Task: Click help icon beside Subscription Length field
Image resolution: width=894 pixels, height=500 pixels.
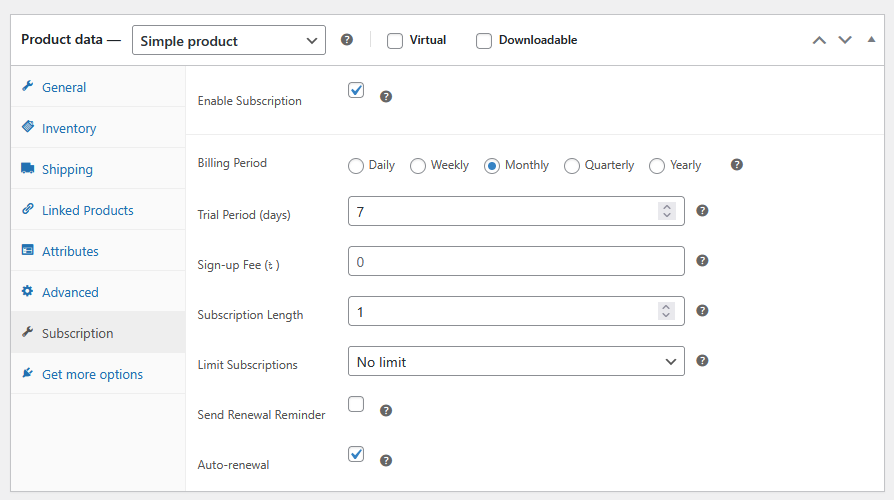Action: pyautogui.click(x=702, y=311)
